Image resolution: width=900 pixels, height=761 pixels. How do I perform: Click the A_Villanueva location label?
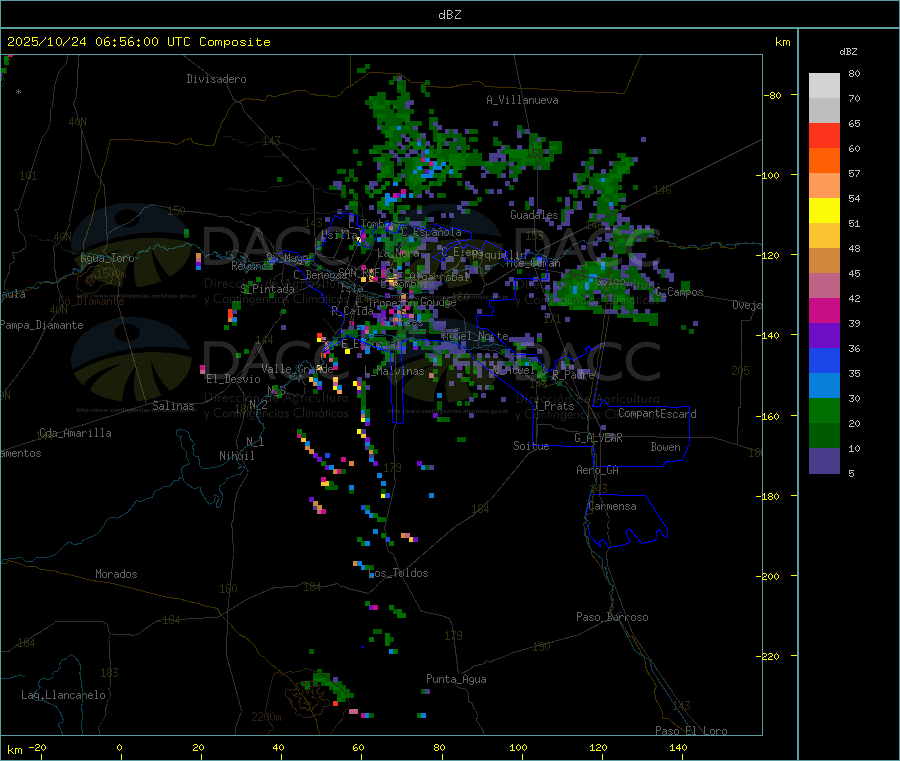point(522,100)
